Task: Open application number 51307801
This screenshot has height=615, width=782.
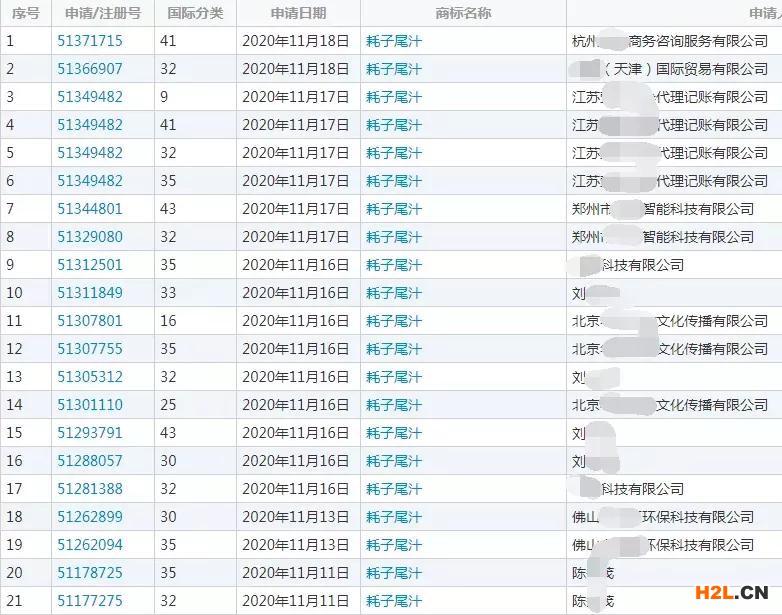Action: coord(90,321)
